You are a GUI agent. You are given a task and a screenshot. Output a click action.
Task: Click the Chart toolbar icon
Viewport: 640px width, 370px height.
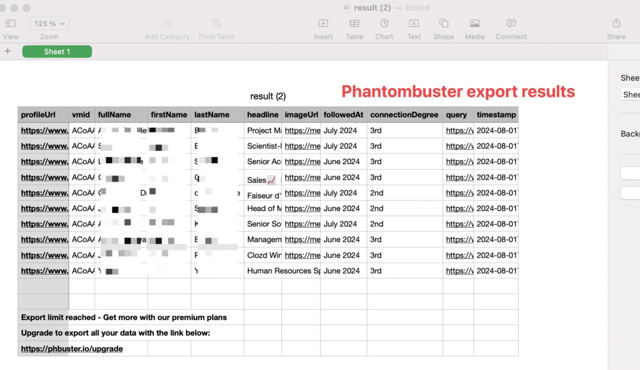384,24
